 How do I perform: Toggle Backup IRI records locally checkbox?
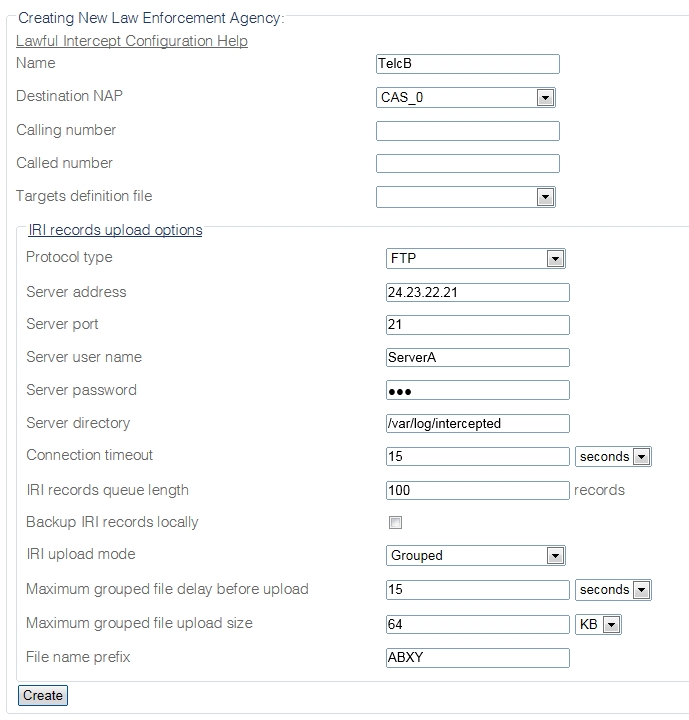[x=396, y=522]
